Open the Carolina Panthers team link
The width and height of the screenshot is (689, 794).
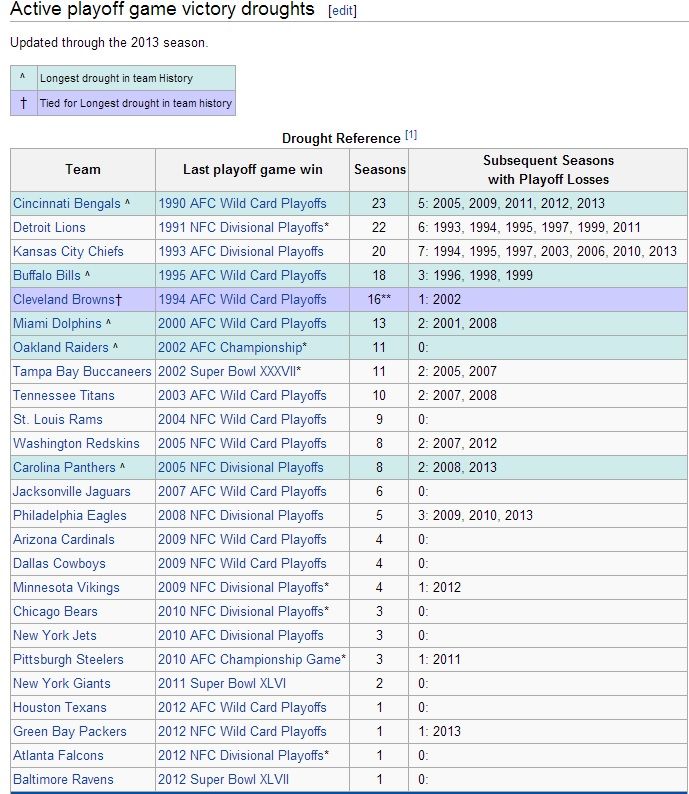[x=64, y=467]
